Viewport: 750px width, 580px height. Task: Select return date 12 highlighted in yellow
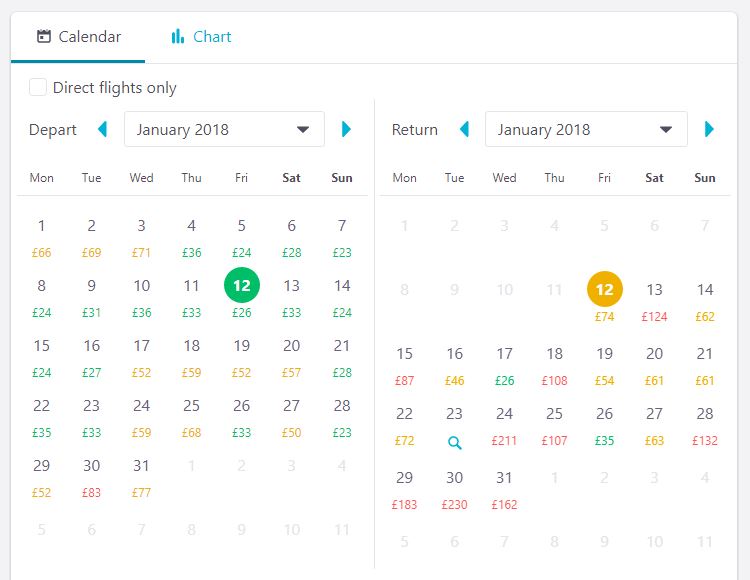[x=604, y=290]
